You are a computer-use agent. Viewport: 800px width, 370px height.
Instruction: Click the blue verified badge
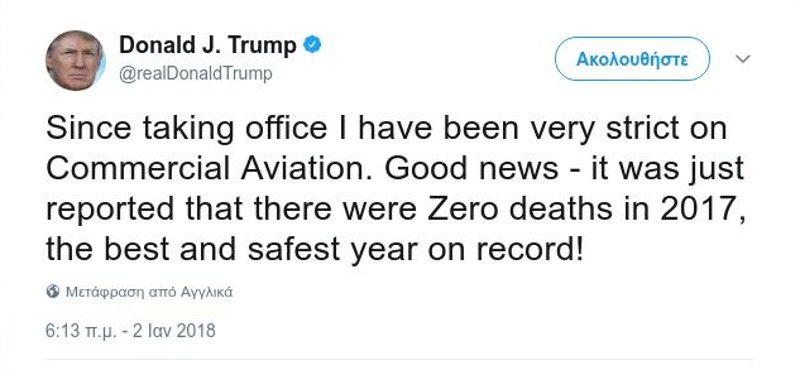coord(312,45)
